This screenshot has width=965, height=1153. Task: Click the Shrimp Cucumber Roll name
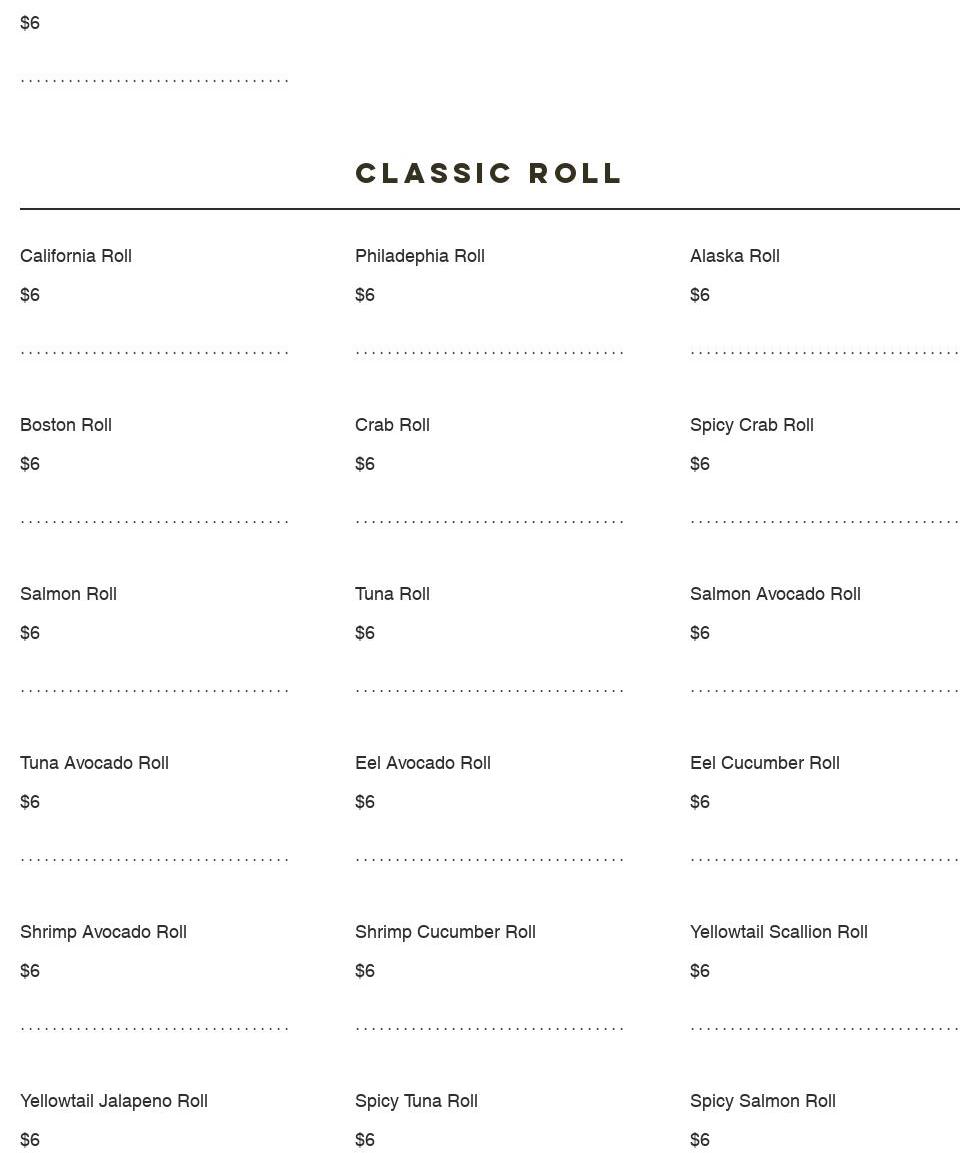pyautogui.click(x=445, y=932)
